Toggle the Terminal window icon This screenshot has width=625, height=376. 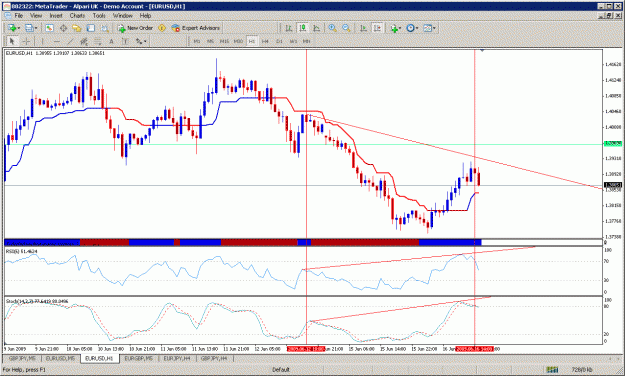pos(90,28)
